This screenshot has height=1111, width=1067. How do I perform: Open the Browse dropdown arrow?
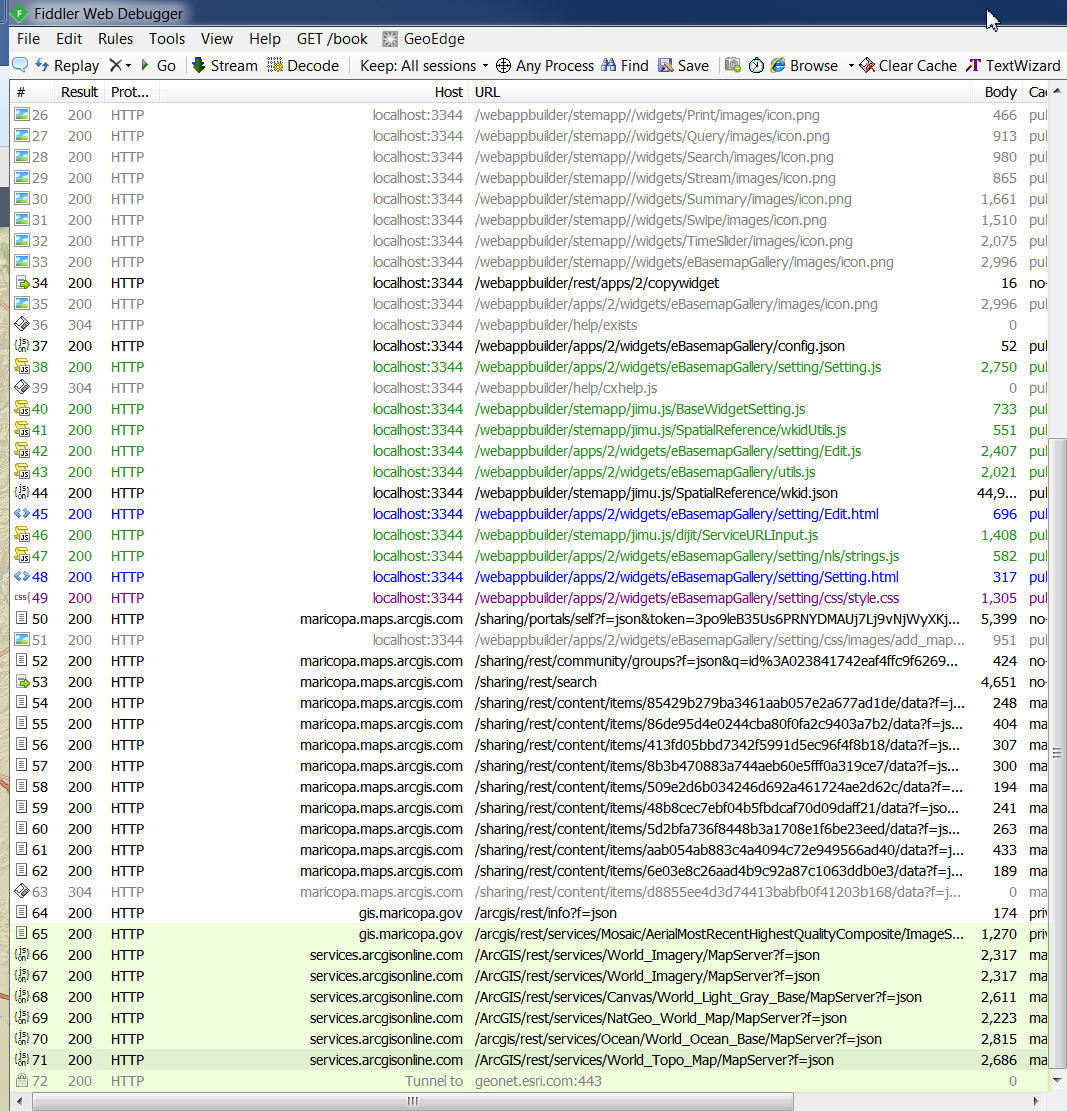point(851,65)
